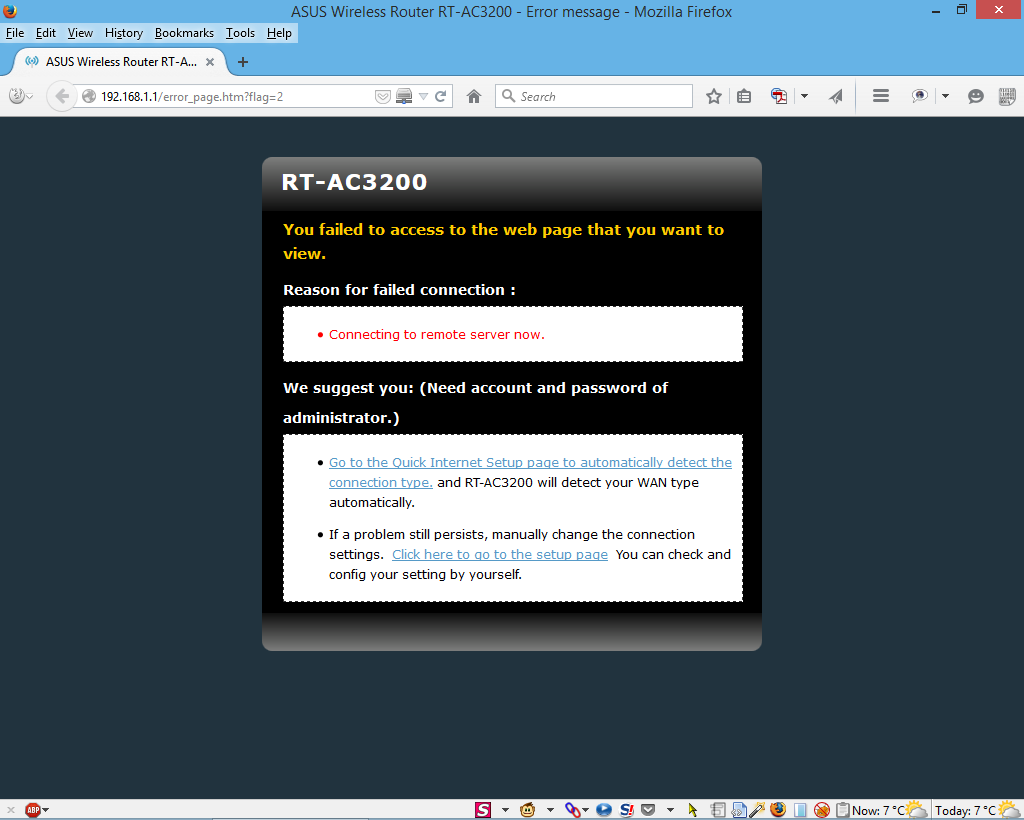Open the History menu

(x=123, y=33)
